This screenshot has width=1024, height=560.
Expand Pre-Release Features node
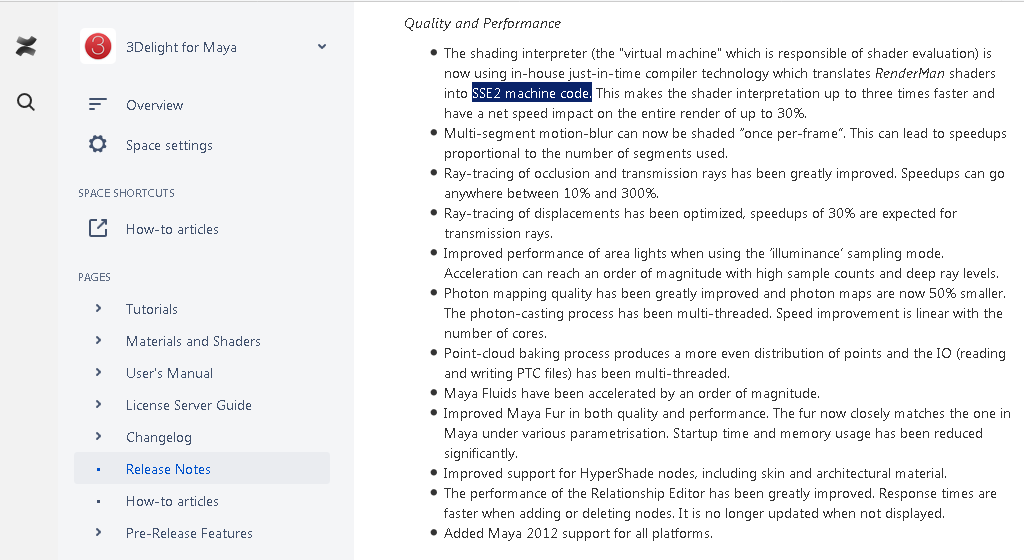(98, 533)
